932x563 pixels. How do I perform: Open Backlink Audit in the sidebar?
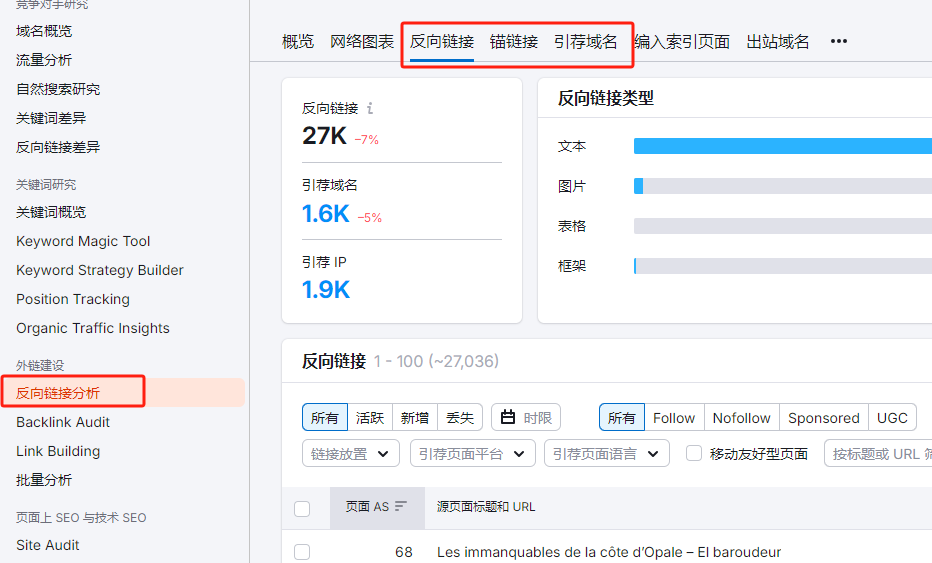(x=63, y=422)
